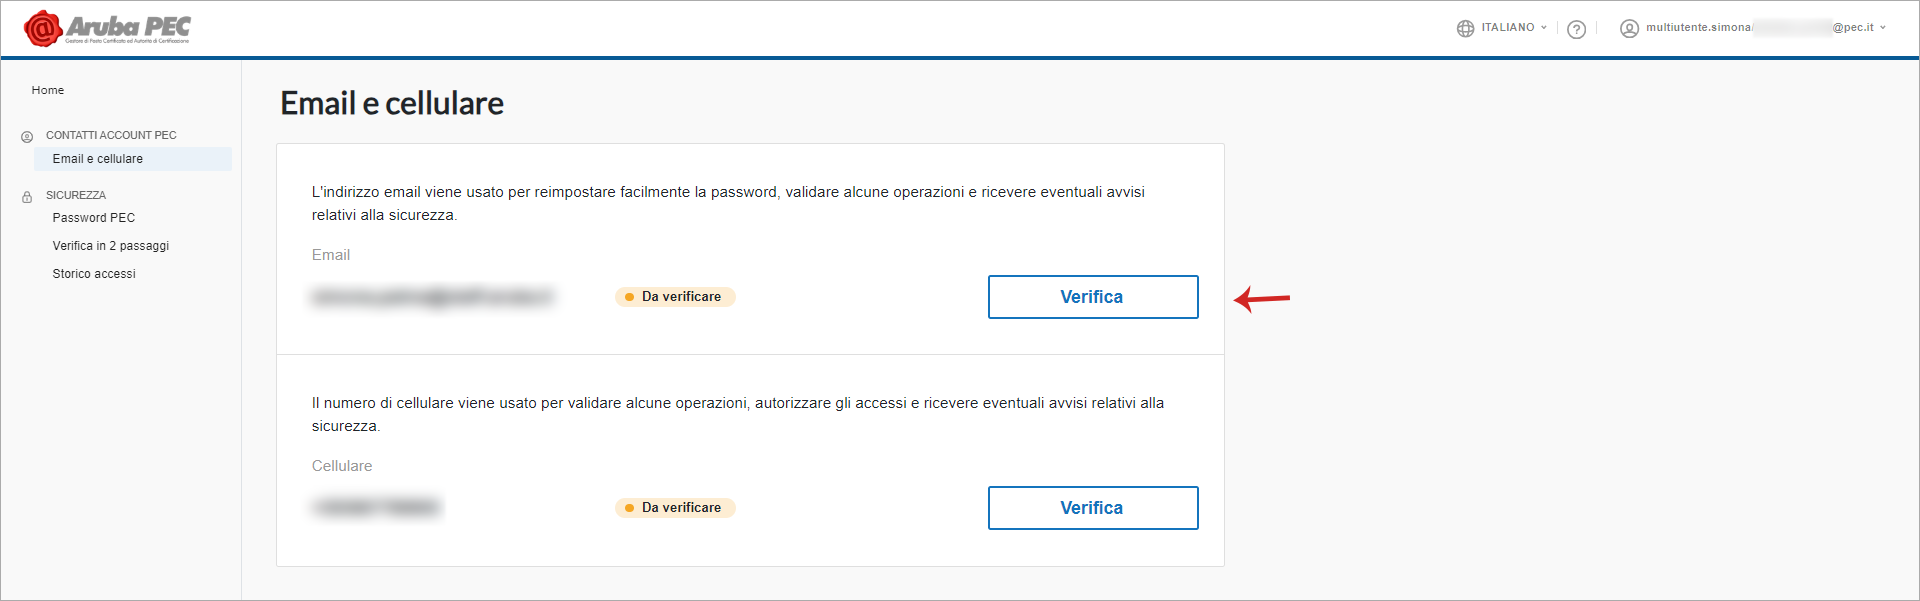The image size is (1920, 601).
Task: Go to Home in the sidebar
Action: (x=48, y=90)
